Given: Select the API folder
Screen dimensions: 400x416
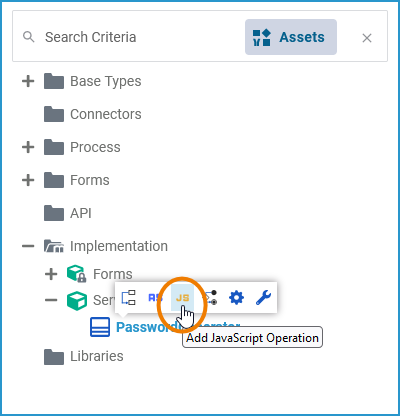Looking at the screenshot, I should [68, 213].
